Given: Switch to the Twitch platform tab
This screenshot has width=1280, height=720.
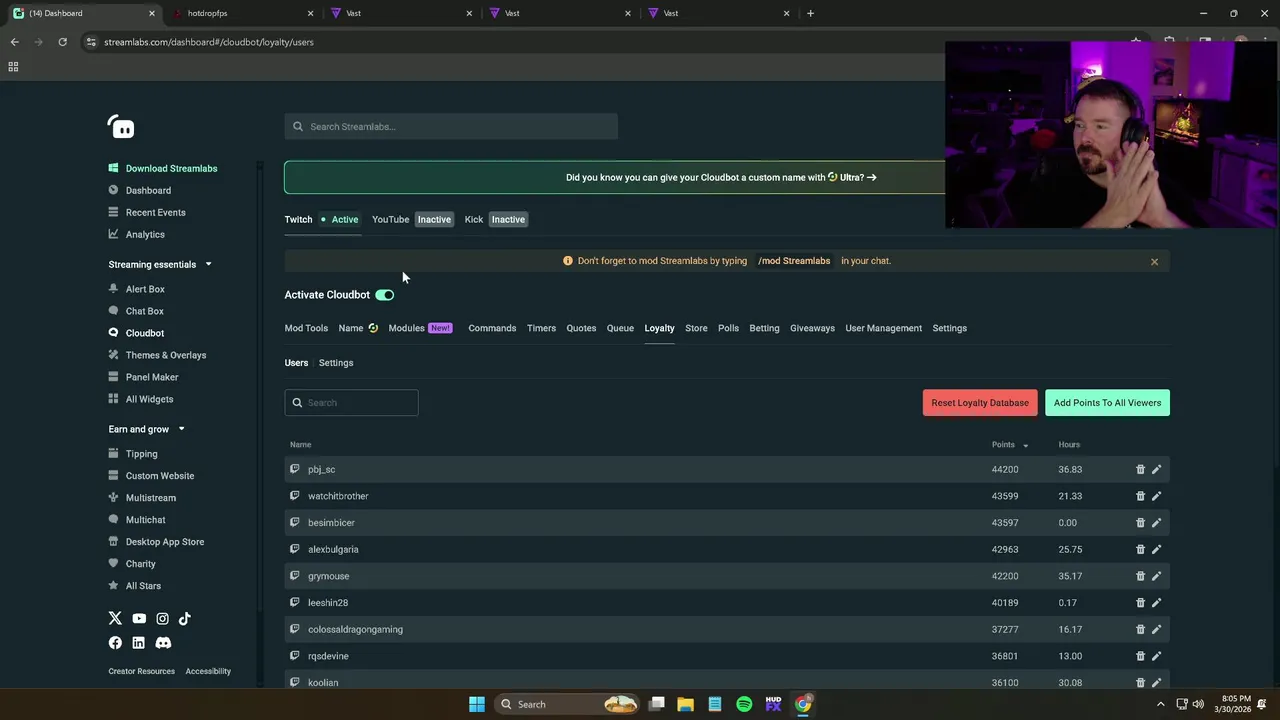Looking at the screenshot, I should point(298,219).
